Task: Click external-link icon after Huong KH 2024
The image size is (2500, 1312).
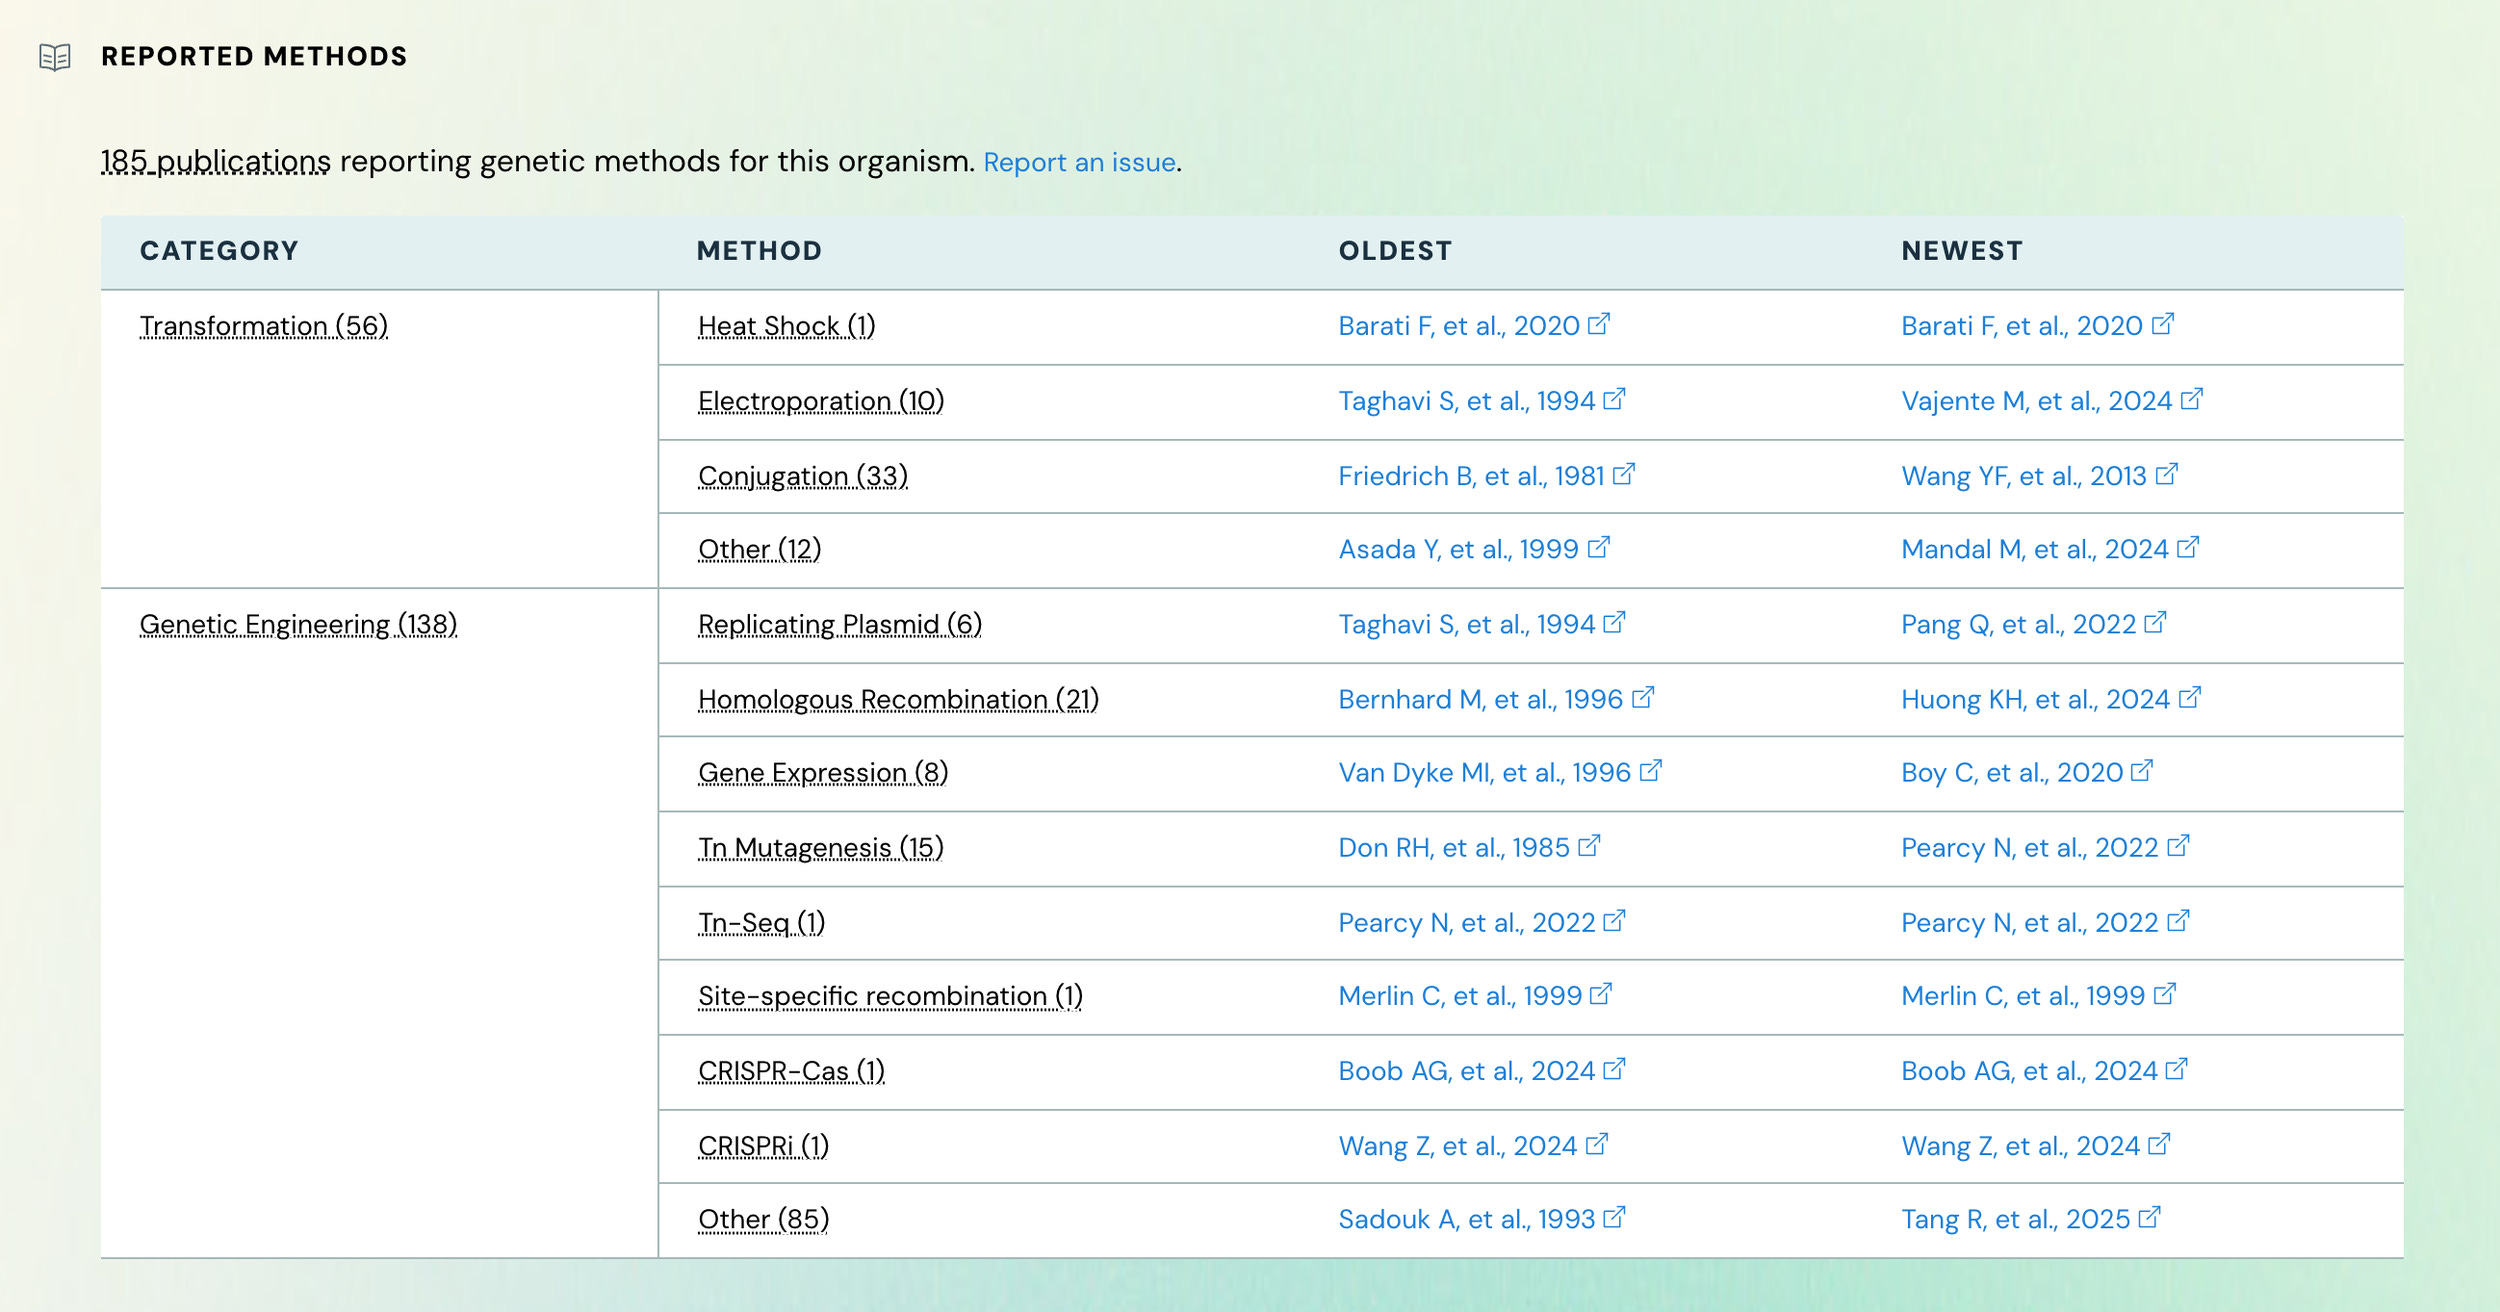Action: (2190, 697)
